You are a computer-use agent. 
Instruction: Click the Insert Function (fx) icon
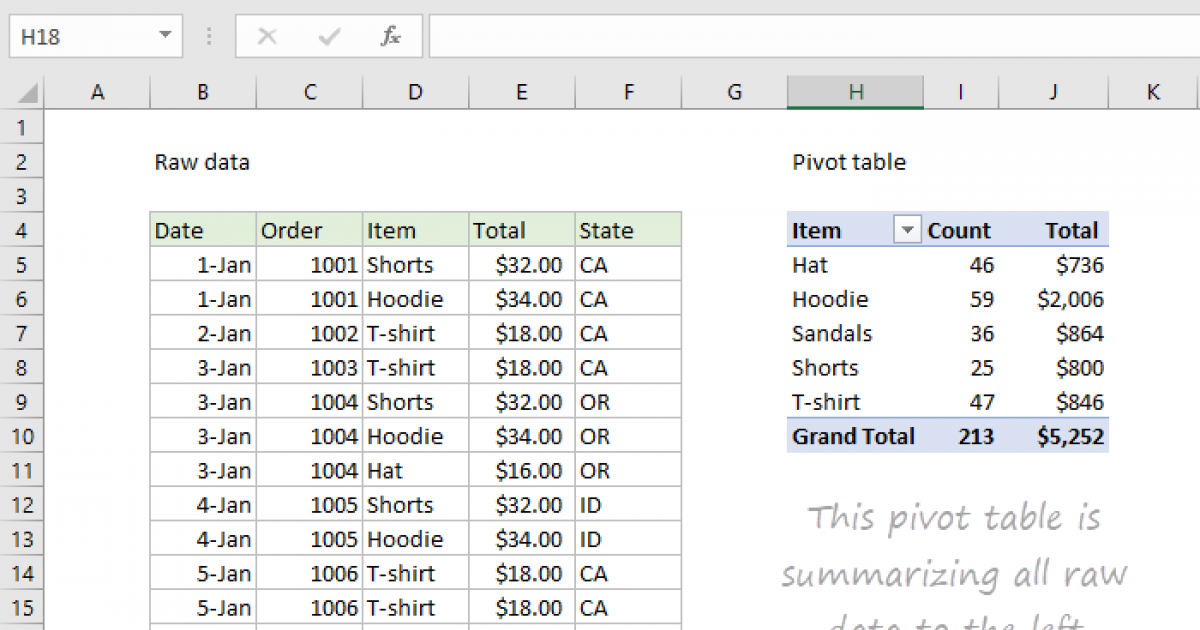pos(390,36)
